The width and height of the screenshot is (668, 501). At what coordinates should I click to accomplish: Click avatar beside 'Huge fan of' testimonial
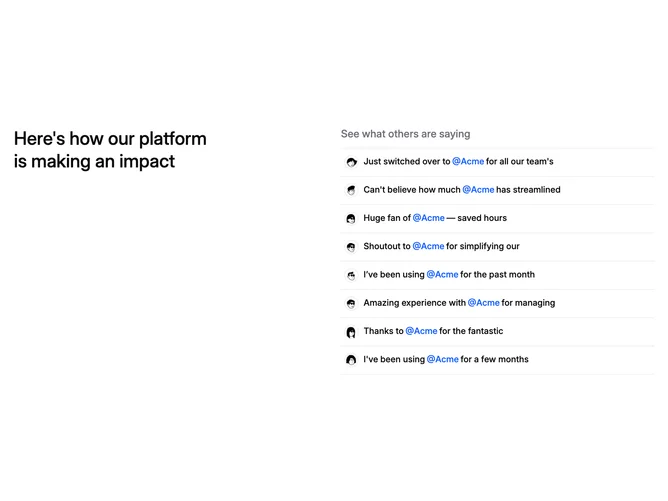tap(351, 219)
